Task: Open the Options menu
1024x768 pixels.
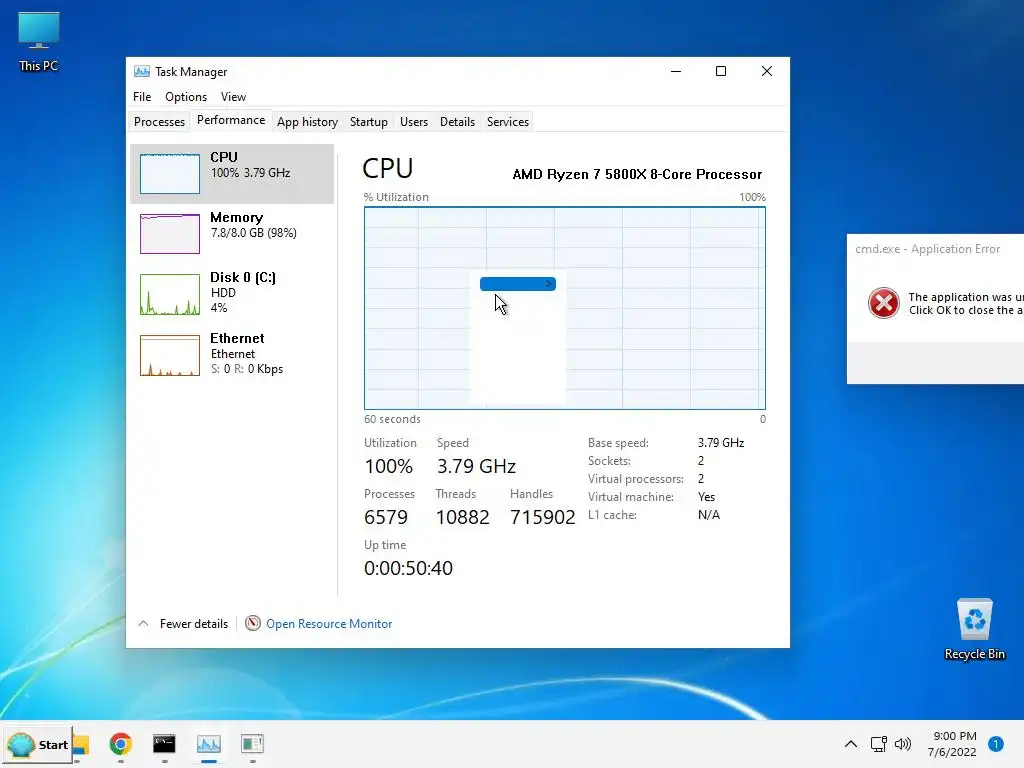Action: [185, 97]
